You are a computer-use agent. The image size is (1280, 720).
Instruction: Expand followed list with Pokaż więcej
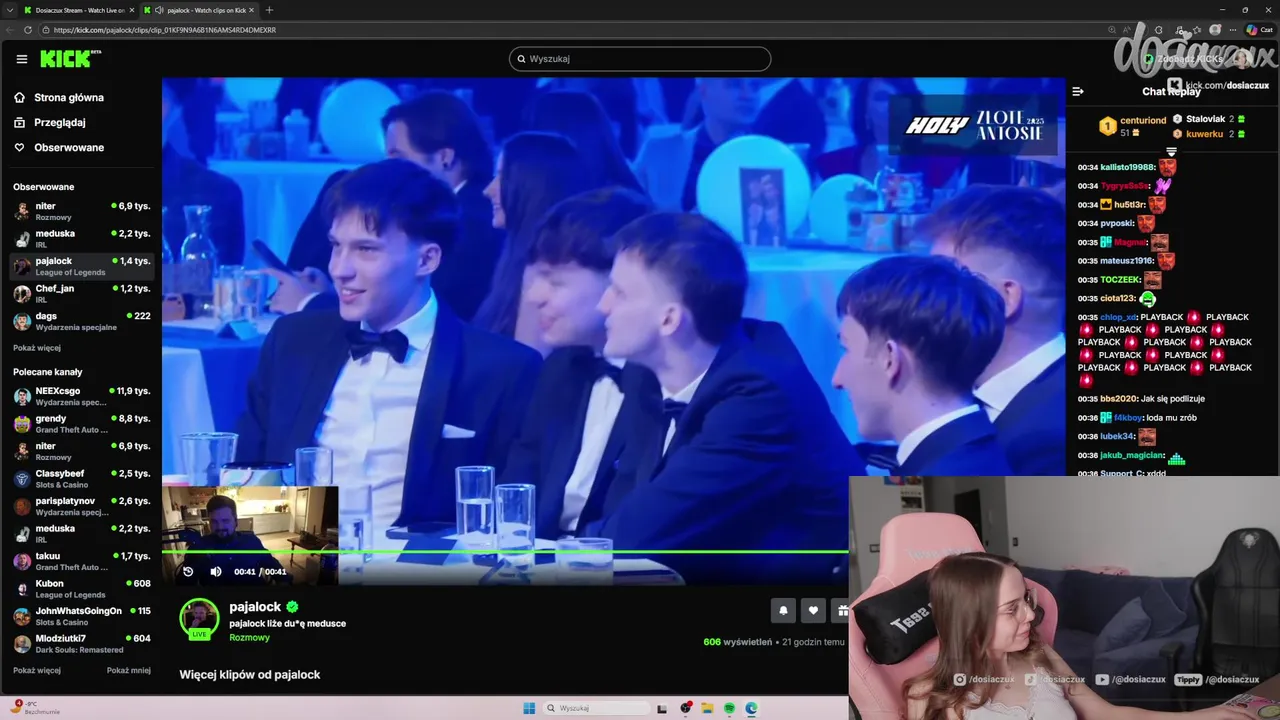[37, 348]
